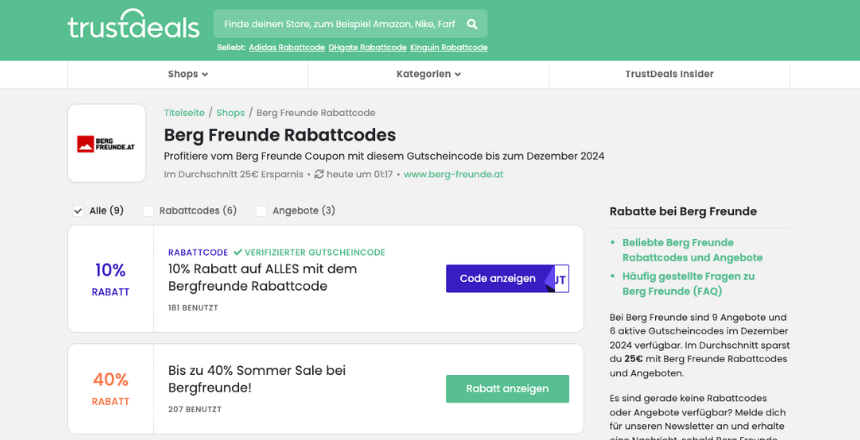Expand the Kategorien menu

click(428, 74)
